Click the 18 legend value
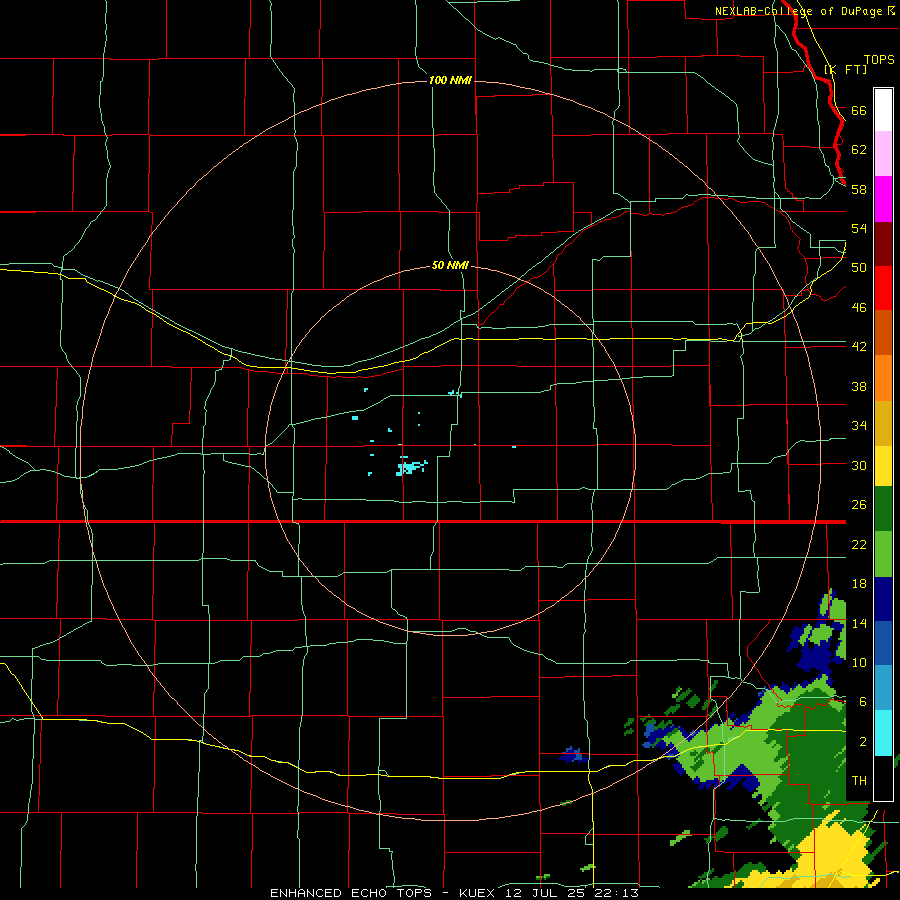Viewport: 900px width, 900px height. pyautogui.click(x=859, y=584)
